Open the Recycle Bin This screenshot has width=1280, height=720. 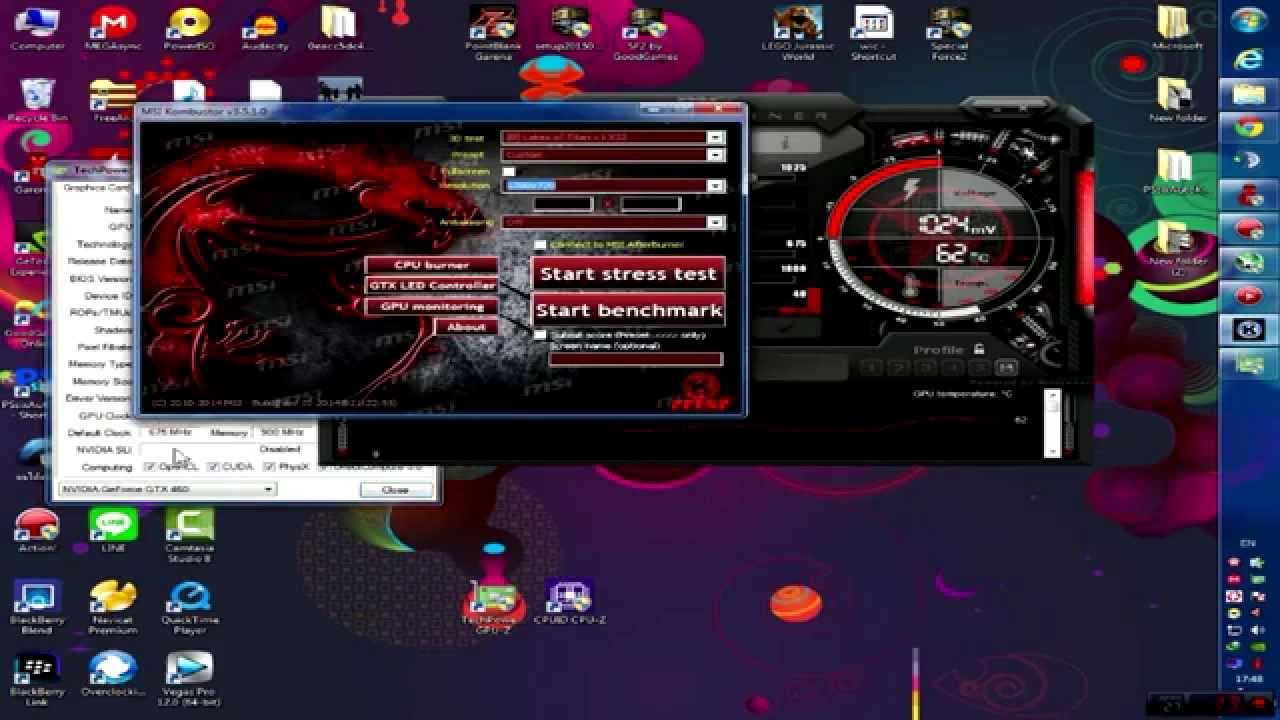coord(37,100)
